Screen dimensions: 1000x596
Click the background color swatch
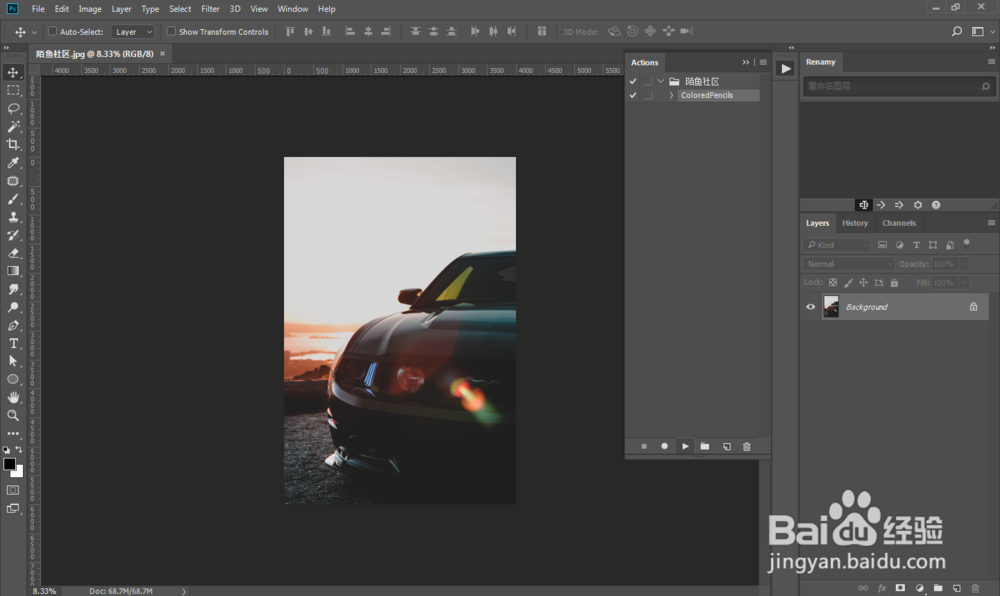(18, 472)
